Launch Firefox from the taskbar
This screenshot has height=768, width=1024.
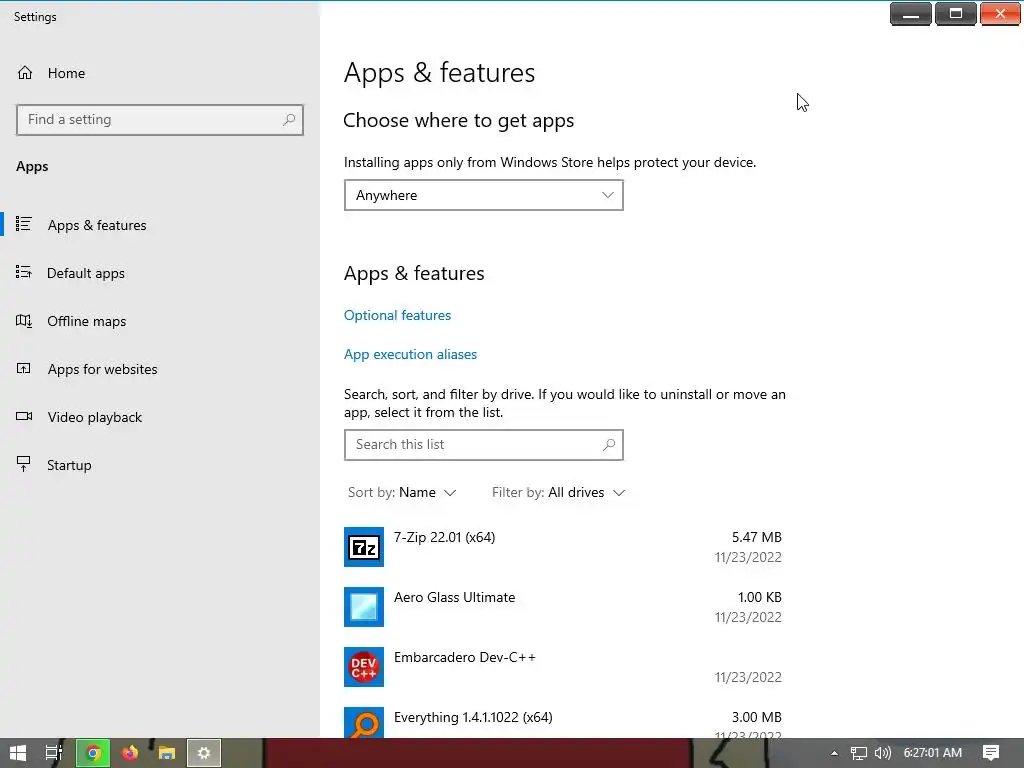(130, 753)
